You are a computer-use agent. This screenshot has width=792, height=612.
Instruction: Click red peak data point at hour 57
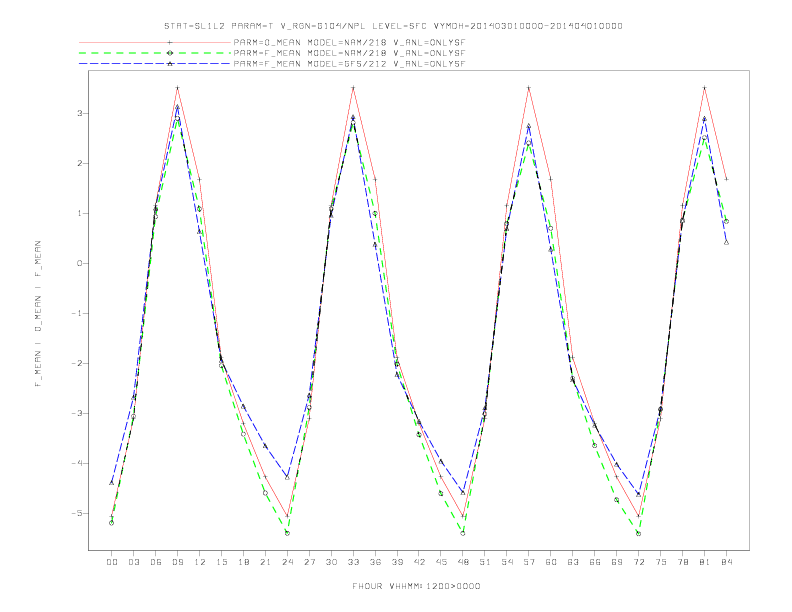click(x=529, y=88)
